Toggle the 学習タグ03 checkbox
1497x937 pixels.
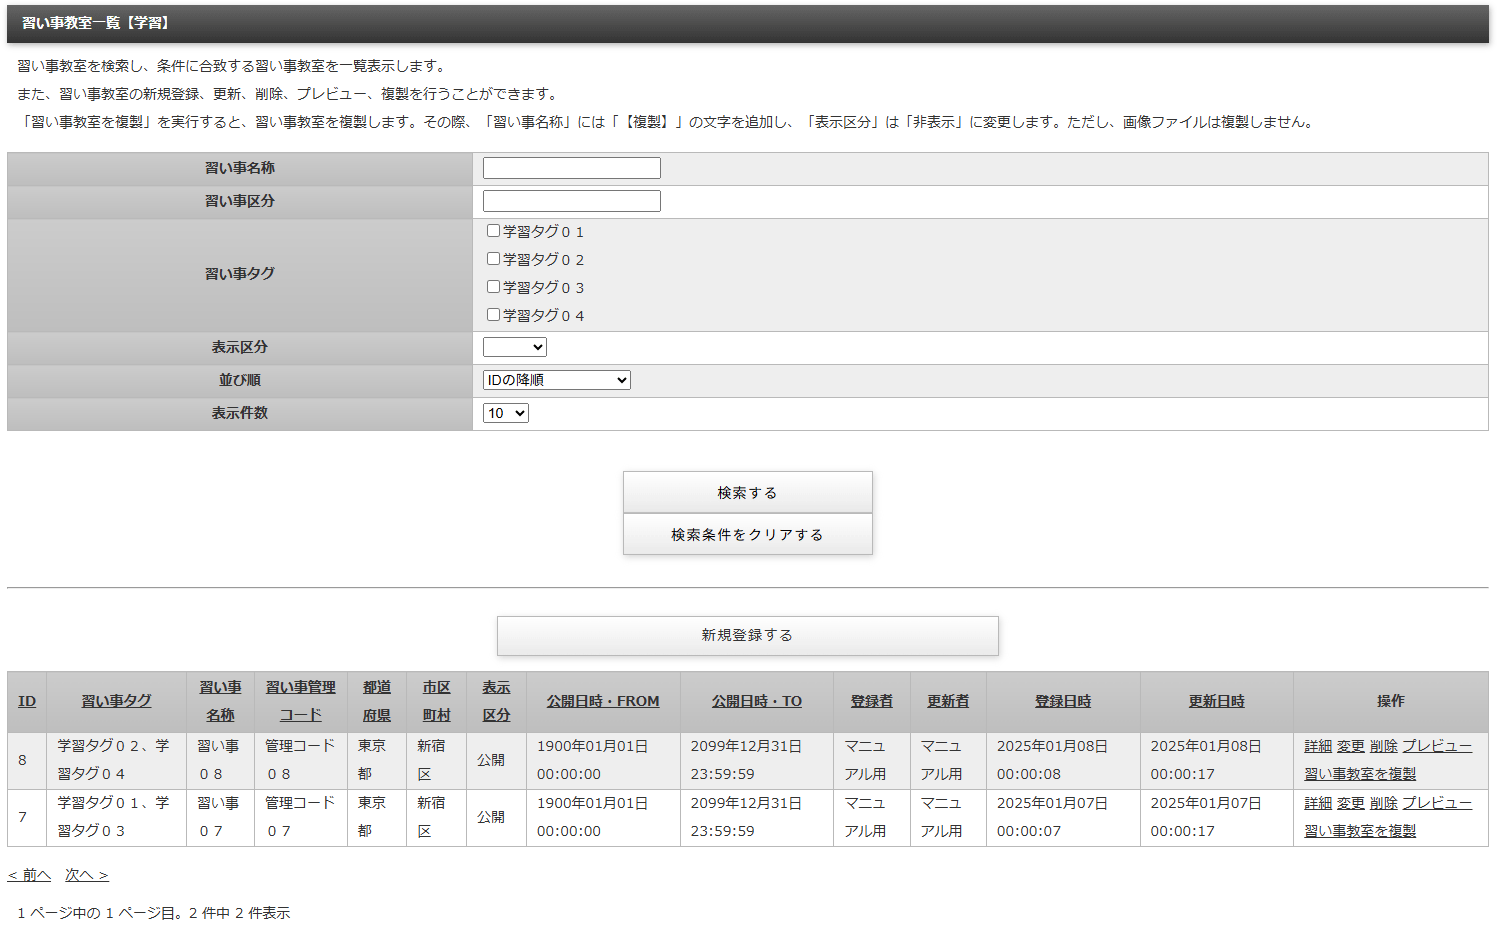tap(493, 286)
